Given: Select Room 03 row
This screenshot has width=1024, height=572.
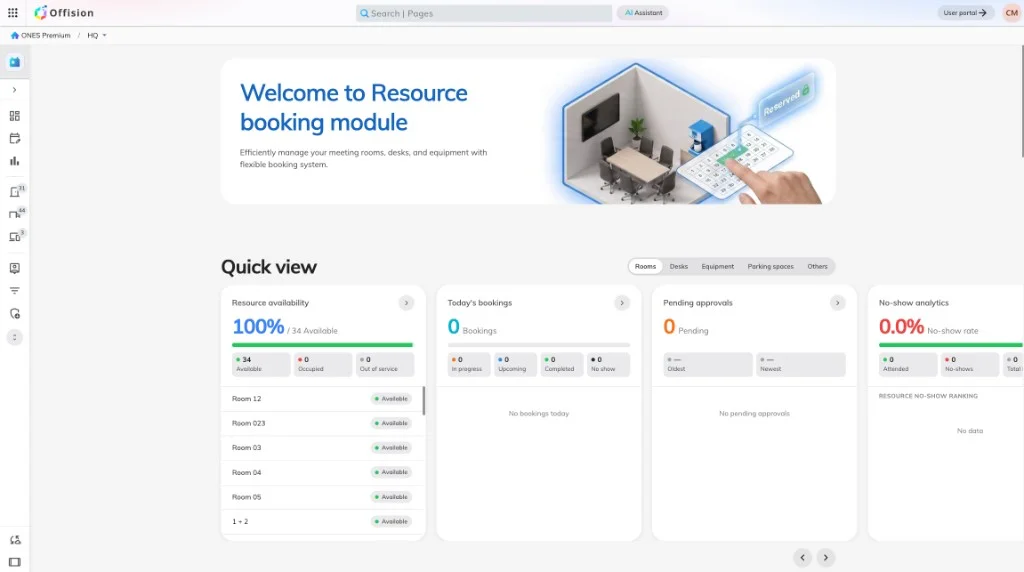Looking at the screenshot, I should click(323, 448).
